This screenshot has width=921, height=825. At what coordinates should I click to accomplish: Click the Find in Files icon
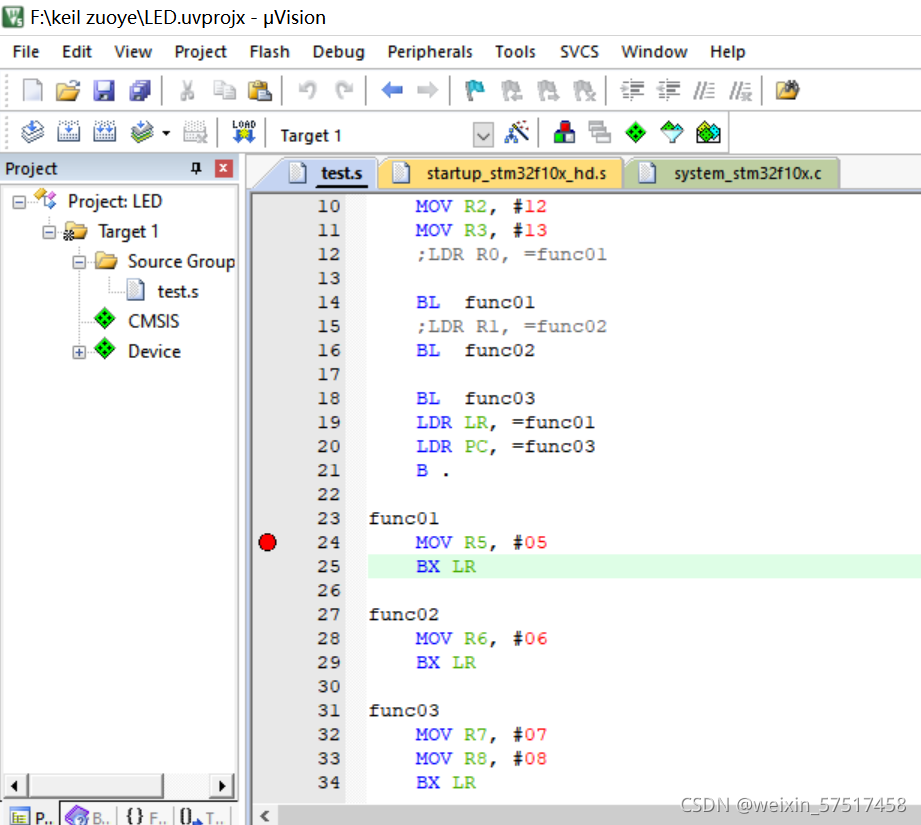coord(788,90)
